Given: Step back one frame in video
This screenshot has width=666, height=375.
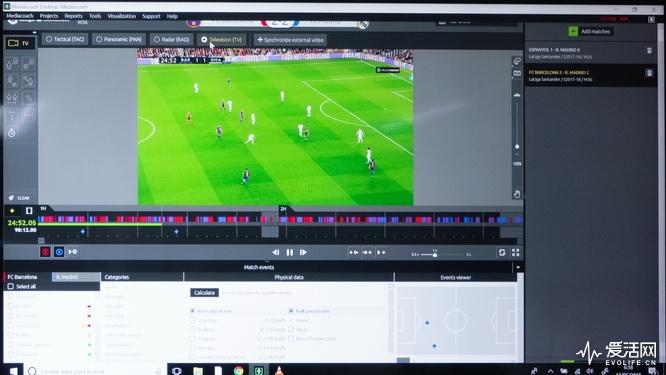Looking at the screenshot, I should click(x=276, y=252).
